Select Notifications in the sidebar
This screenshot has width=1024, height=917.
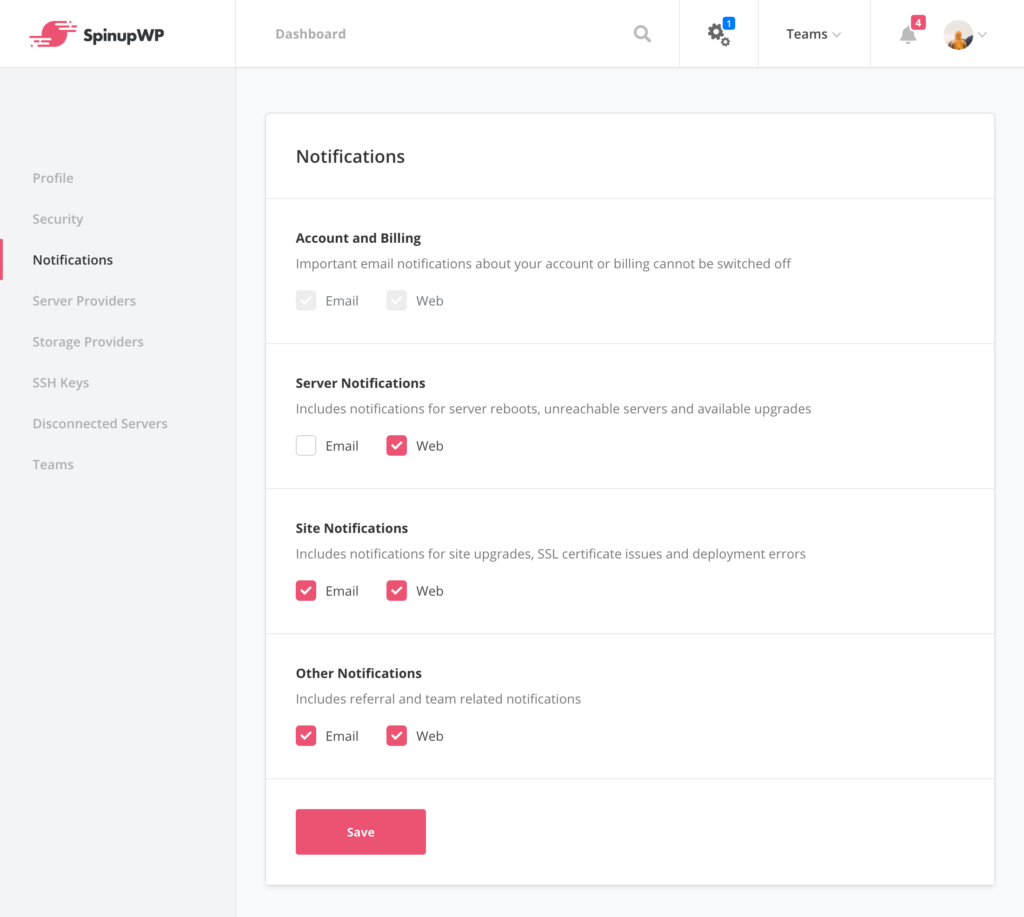pos(72,260)
